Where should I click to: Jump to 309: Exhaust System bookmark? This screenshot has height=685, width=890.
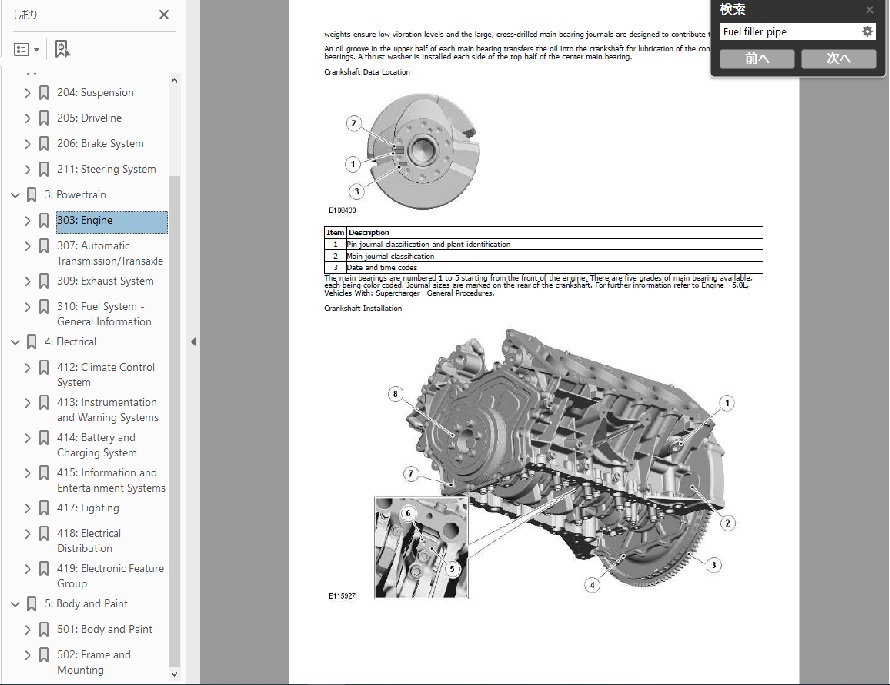(x=105, y=281)
